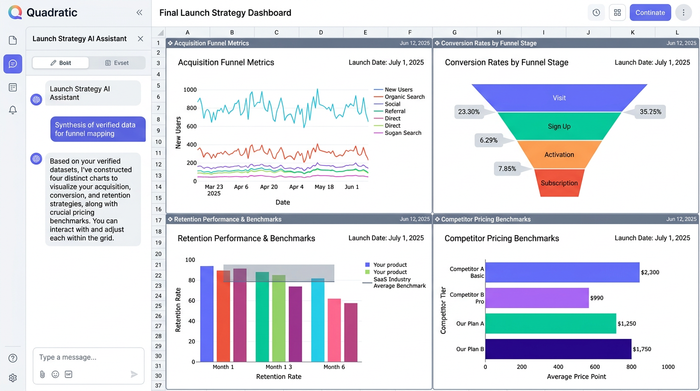Viewport: 700px width, 391px height.
Task: Click the Month 6 axis label
Action: pyautogui.click(x=334, y=367)
